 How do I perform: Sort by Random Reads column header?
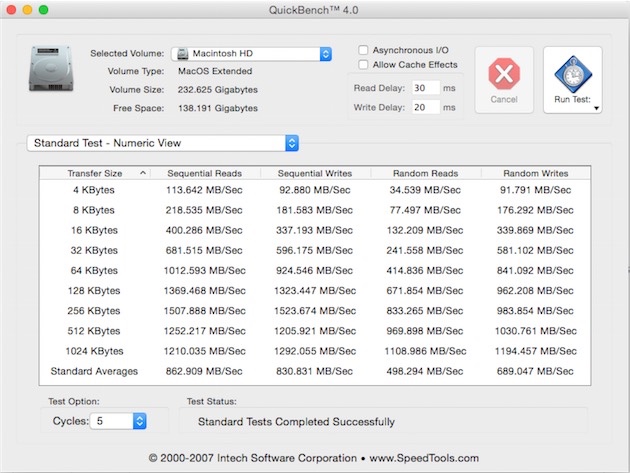pyautogui.click(x=425, y=173)
